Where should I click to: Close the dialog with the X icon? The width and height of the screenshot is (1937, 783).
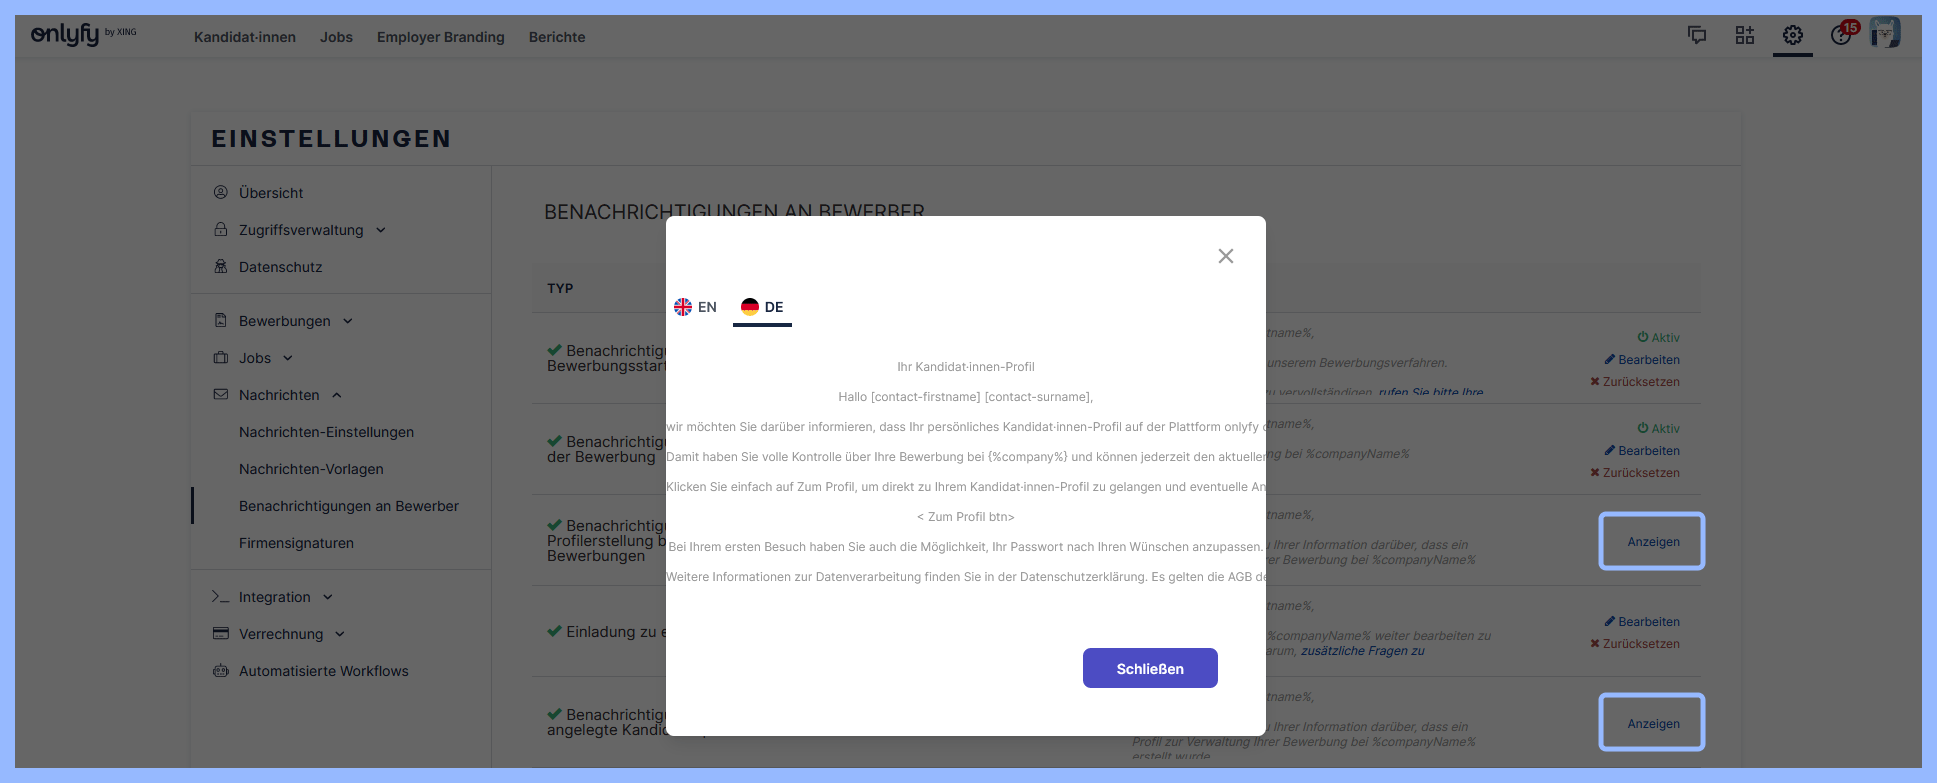tap(1226, 256)
